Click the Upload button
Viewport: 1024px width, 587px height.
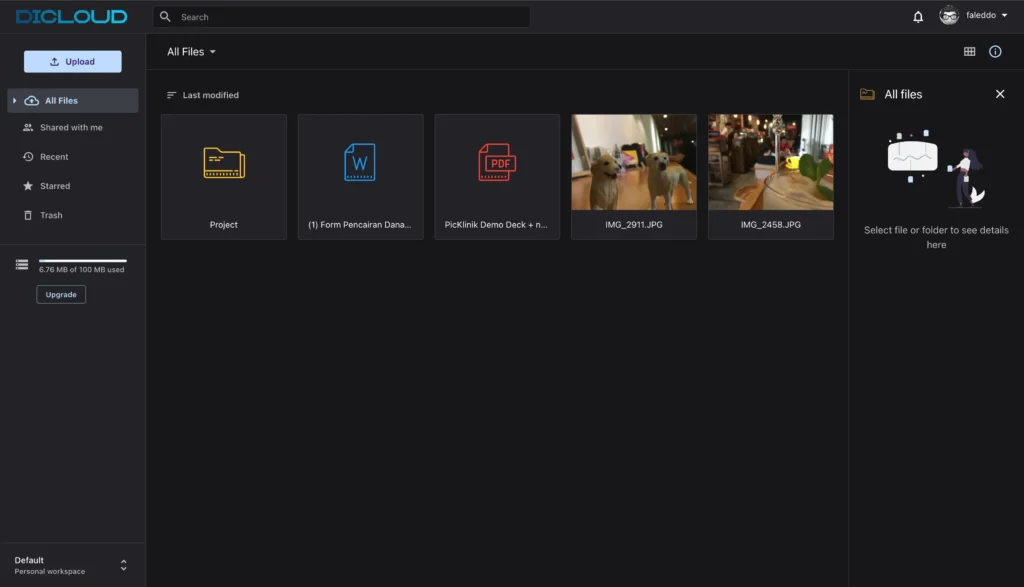pos(73,62)
